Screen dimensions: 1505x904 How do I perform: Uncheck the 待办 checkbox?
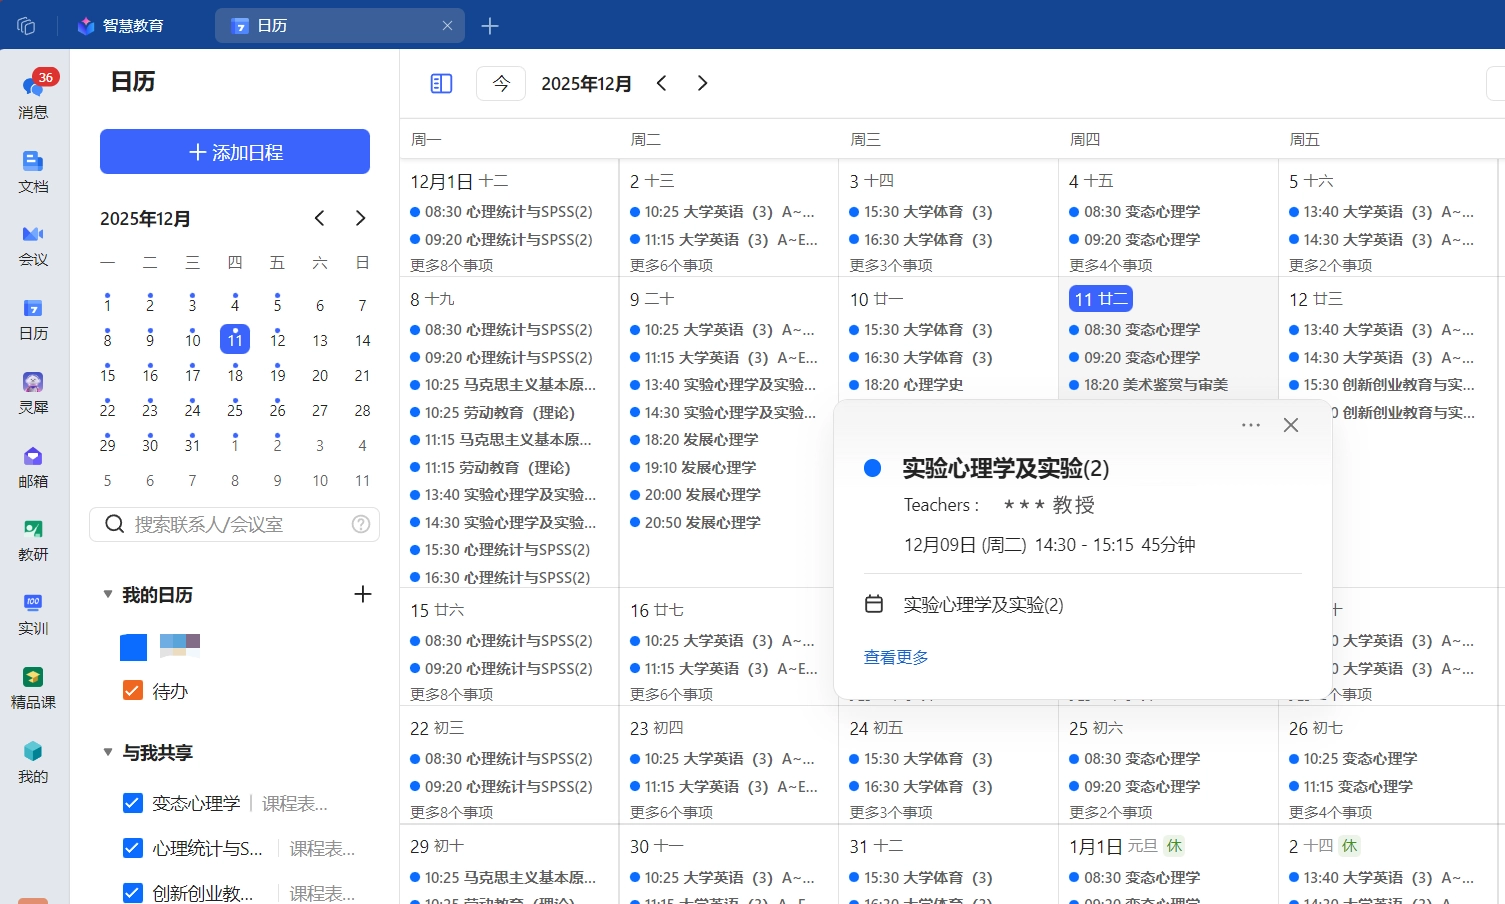[x=132, y=690]
